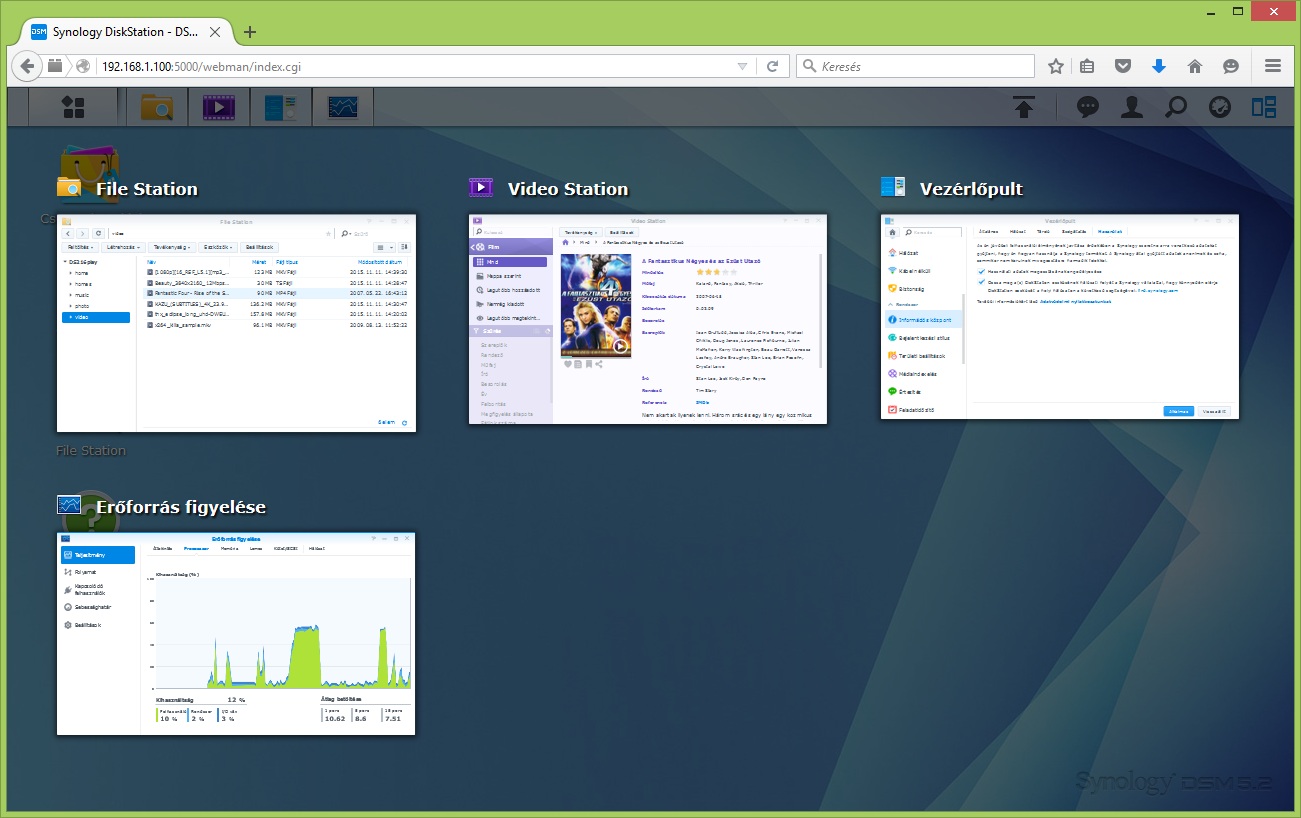Screen dimensions: 1301x818
Task: Click Control Panel icon in DSM taskbar
Action: (x=280, y=107)
